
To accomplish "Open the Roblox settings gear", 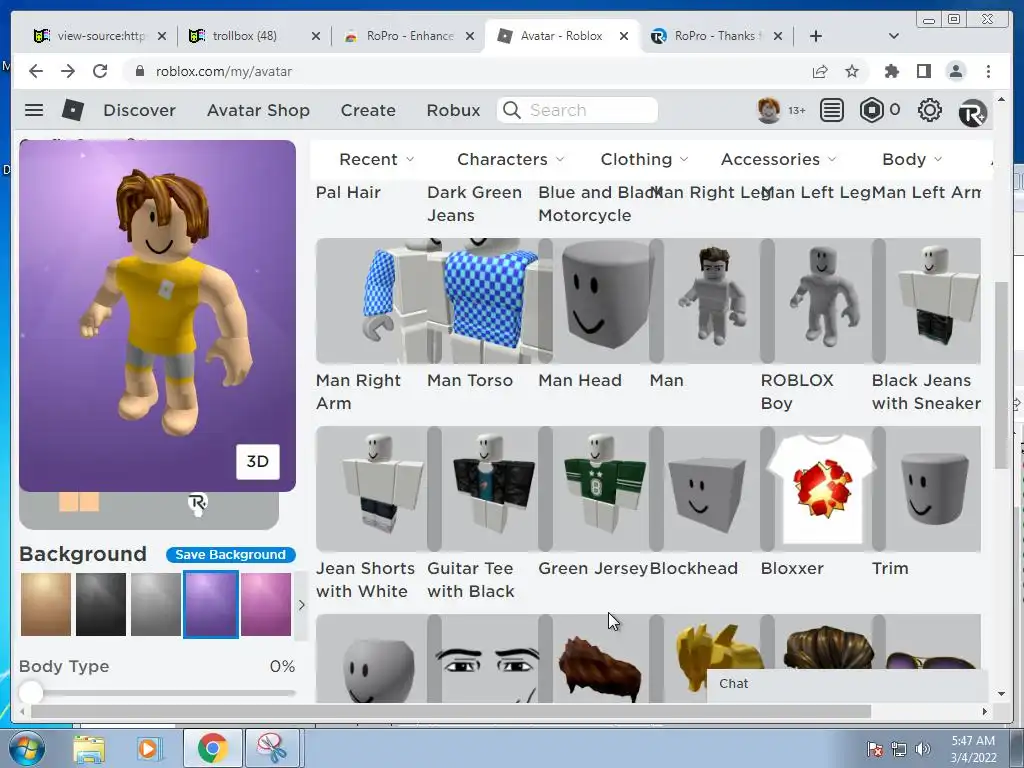I will 929,110.
